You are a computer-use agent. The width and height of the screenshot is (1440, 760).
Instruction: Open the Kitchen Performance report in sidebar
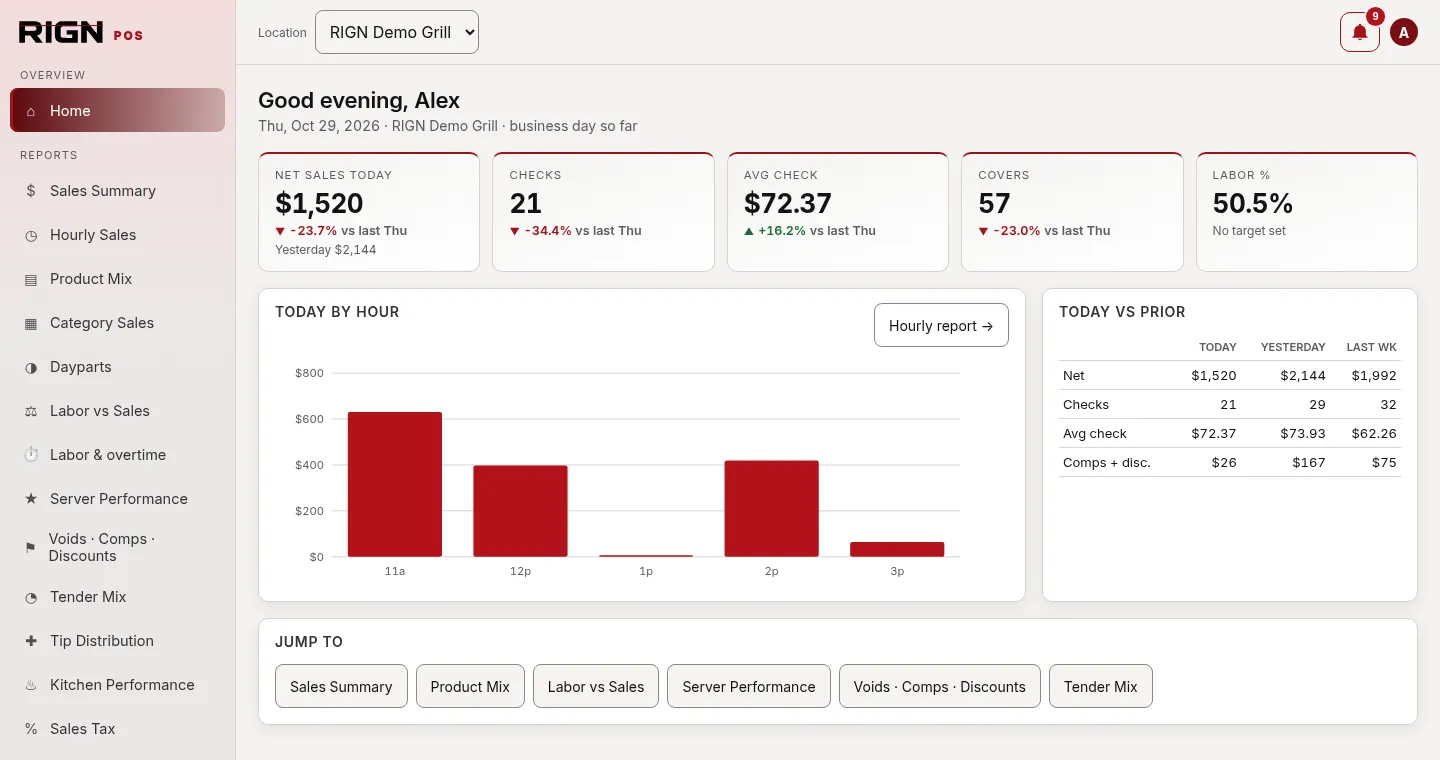(117, 685)
